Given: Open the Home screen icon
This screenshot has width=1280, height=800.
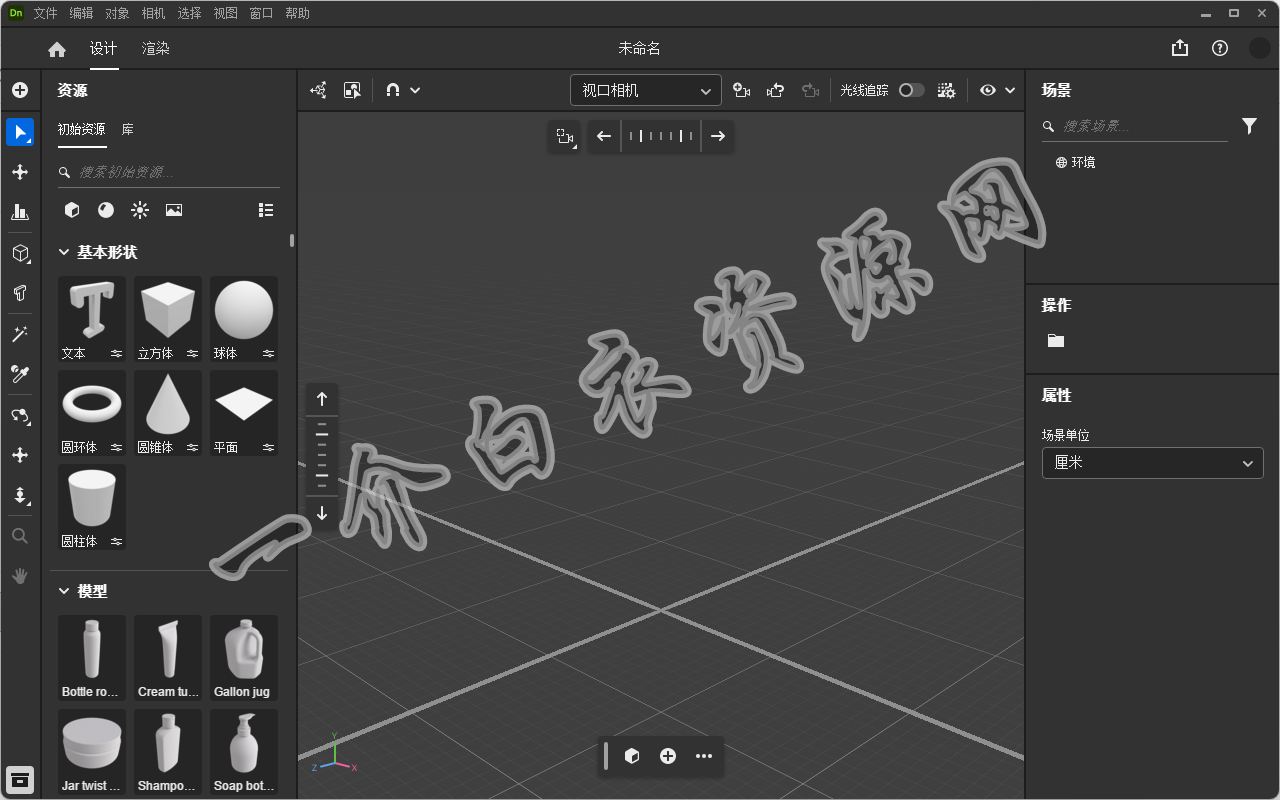Looking at the screenshot, I should coord(57,49).
